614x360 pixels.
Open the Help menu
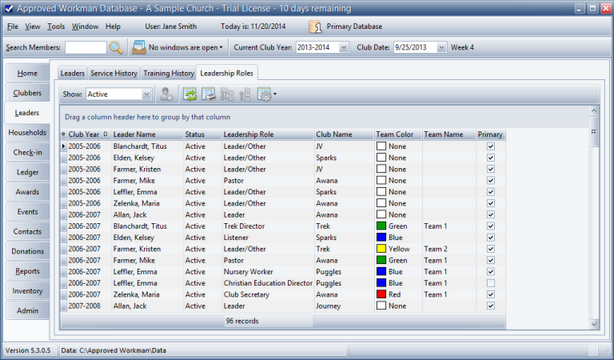(x=113, y=27)
